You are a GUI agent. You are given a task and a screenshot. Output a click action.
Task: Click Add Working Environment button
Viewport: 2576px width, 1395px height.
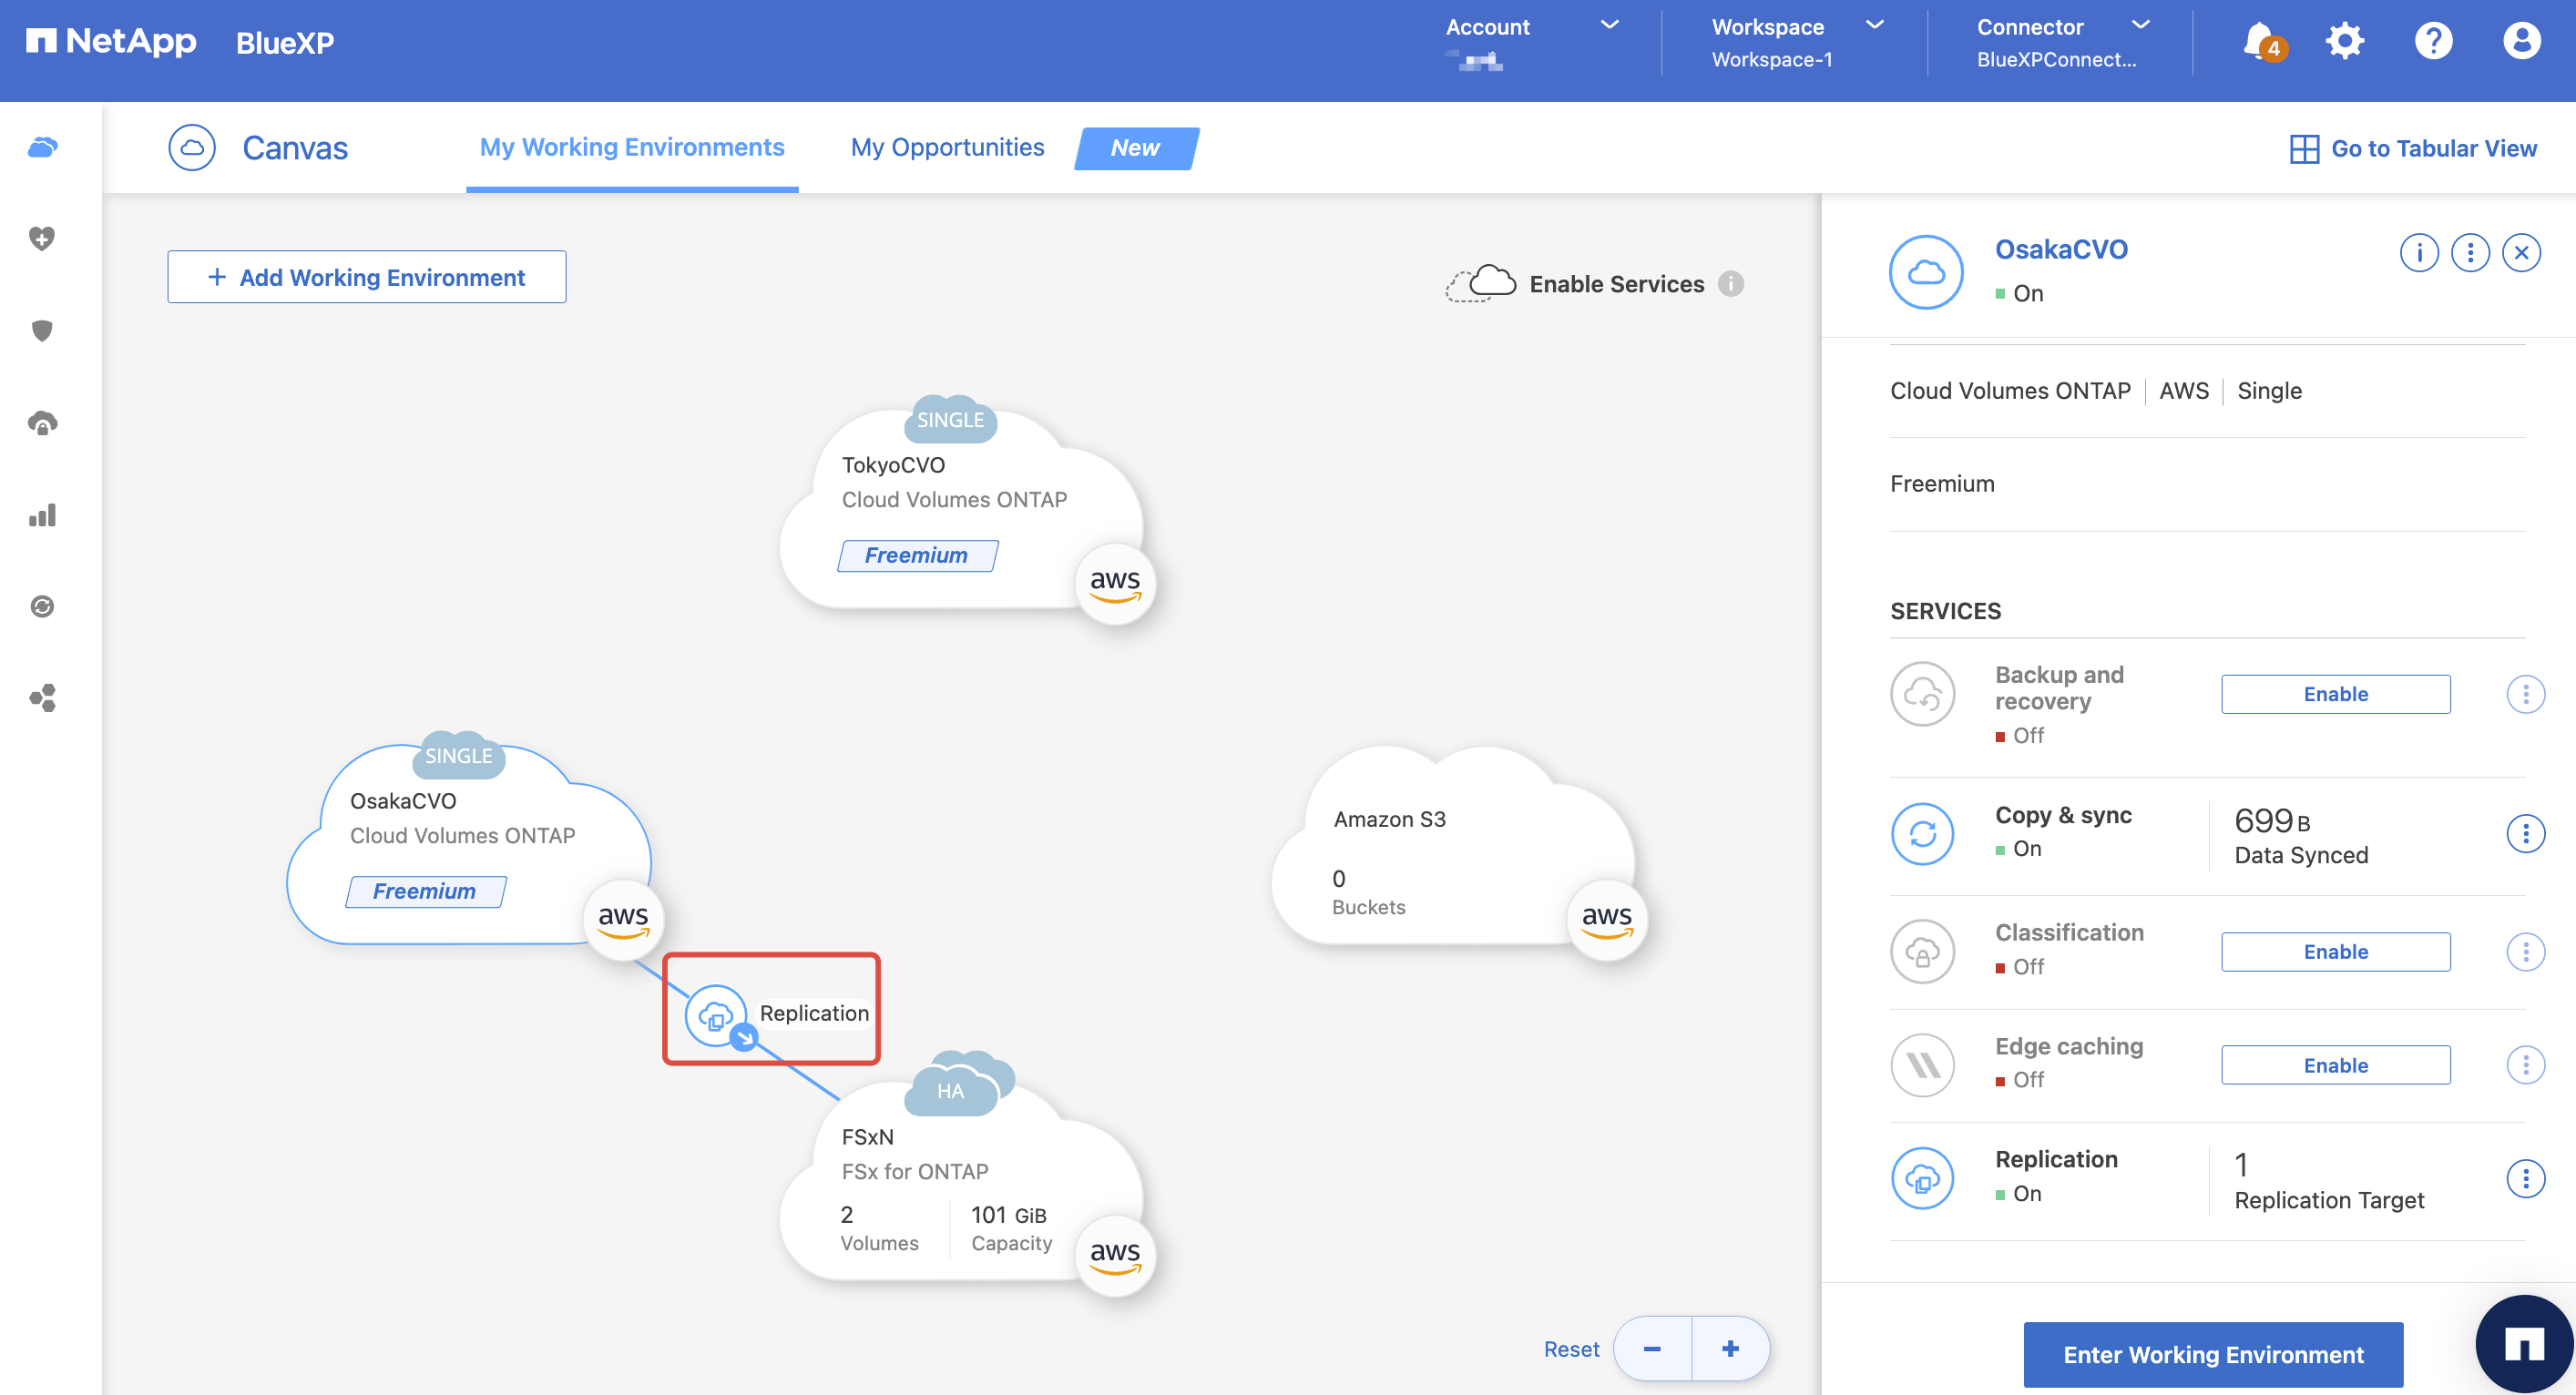pyautogui.click(x=366, y=277)
